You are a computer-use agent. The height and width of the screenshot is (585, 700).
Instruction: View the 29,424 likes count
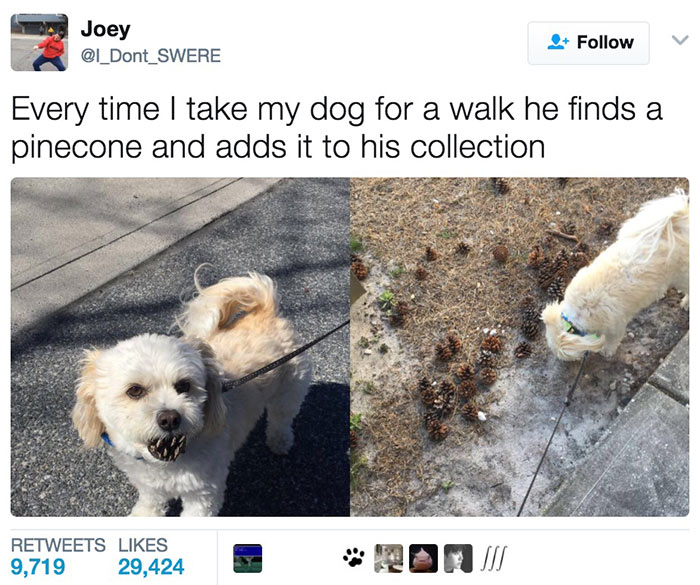click(151, 567)
